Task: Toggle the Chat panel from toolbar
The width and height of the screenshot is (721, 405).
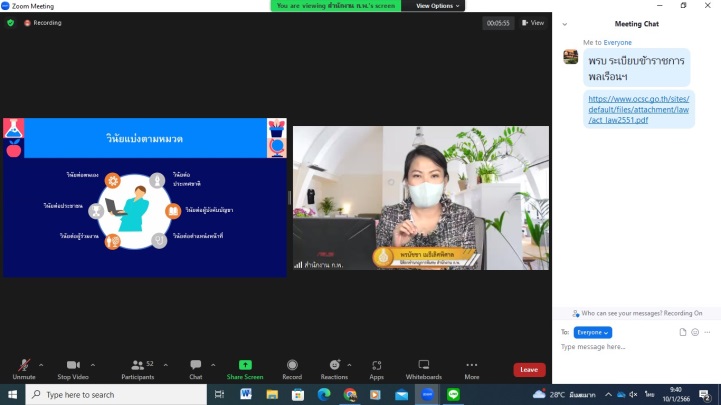Action: pyautogui.click(x=195, y=370)
